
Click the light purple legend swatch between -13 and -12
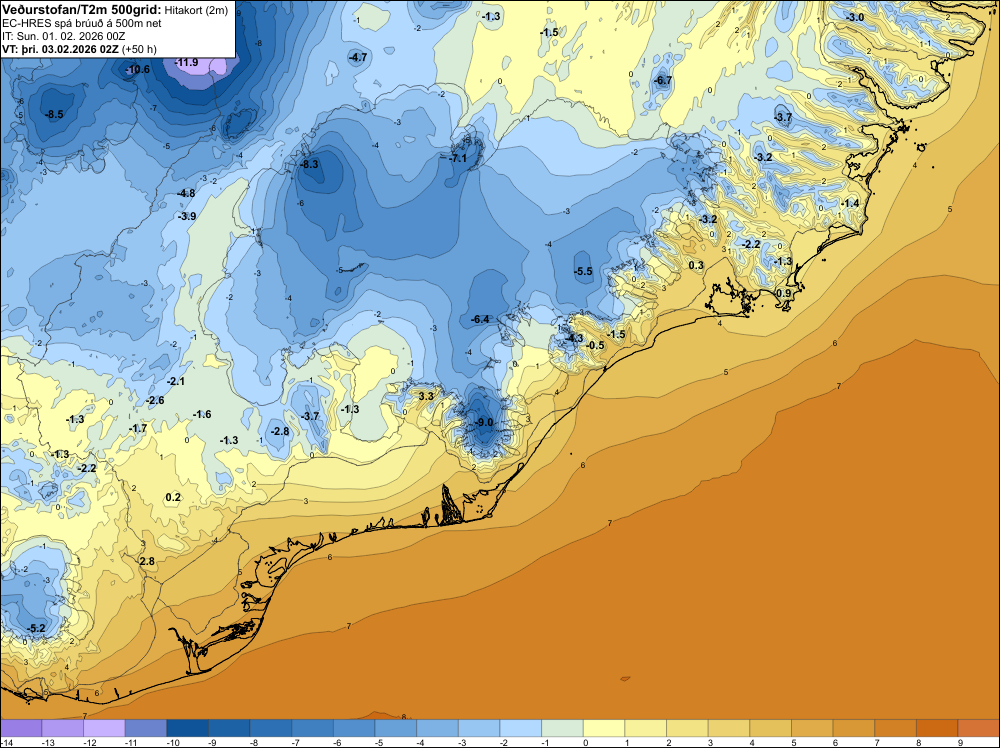63,728
